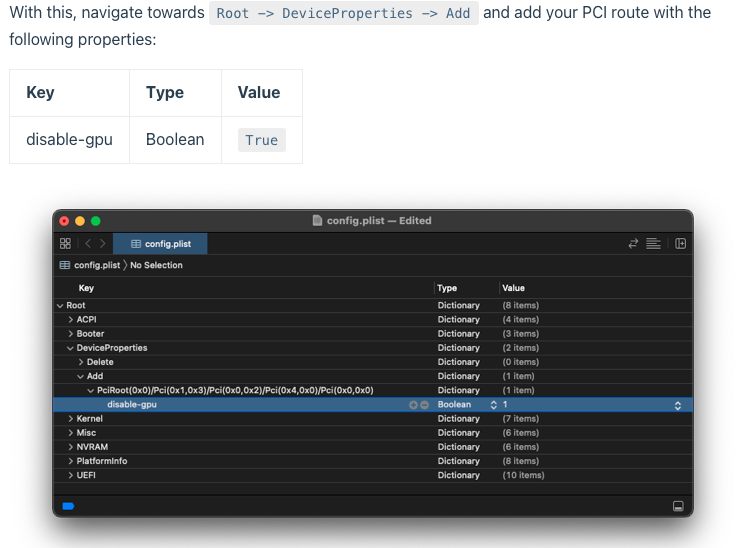
Task: Collapse the PciRoot path entry
Action: click(91, 390)
